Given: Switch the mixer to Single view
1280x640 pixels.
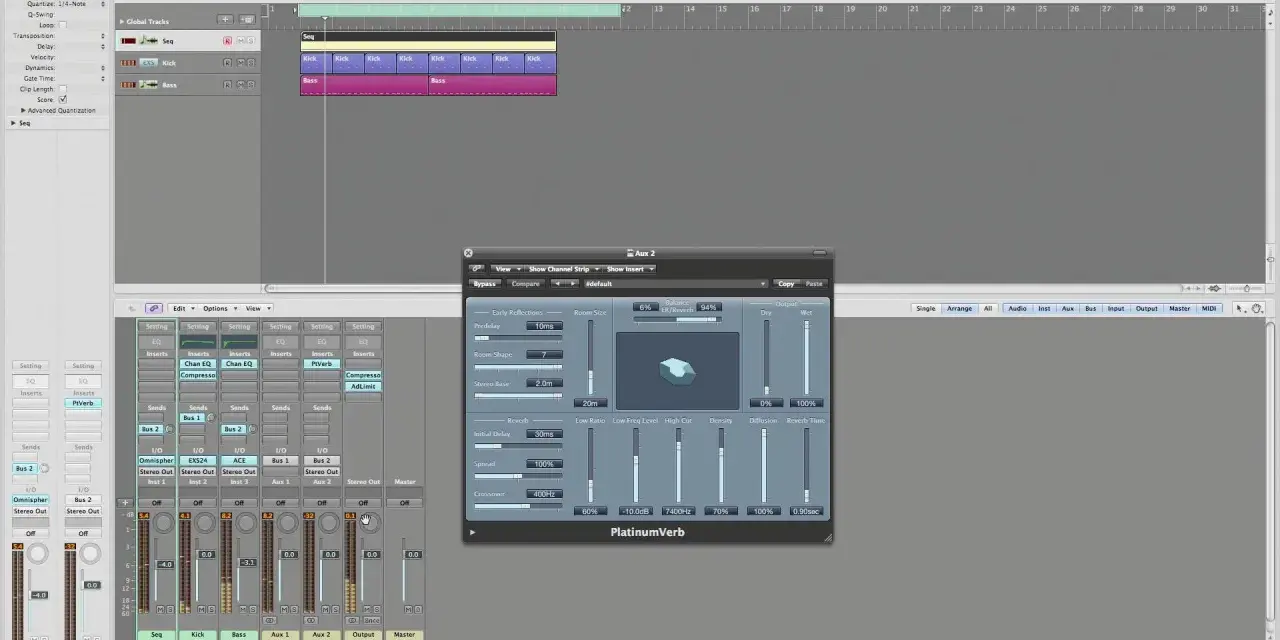Looking at the screenshot, I should [926, 308].
